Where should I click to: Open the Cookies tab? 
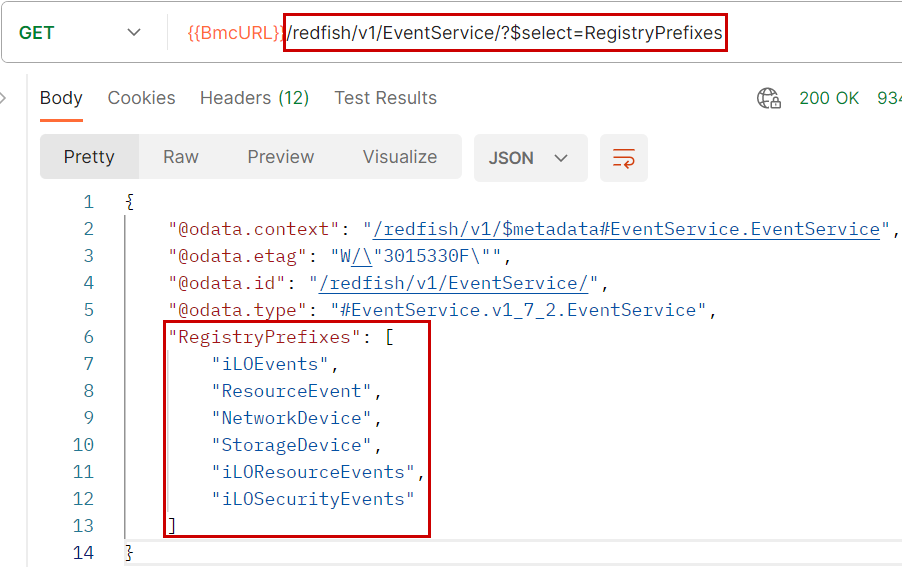point(141,98)
